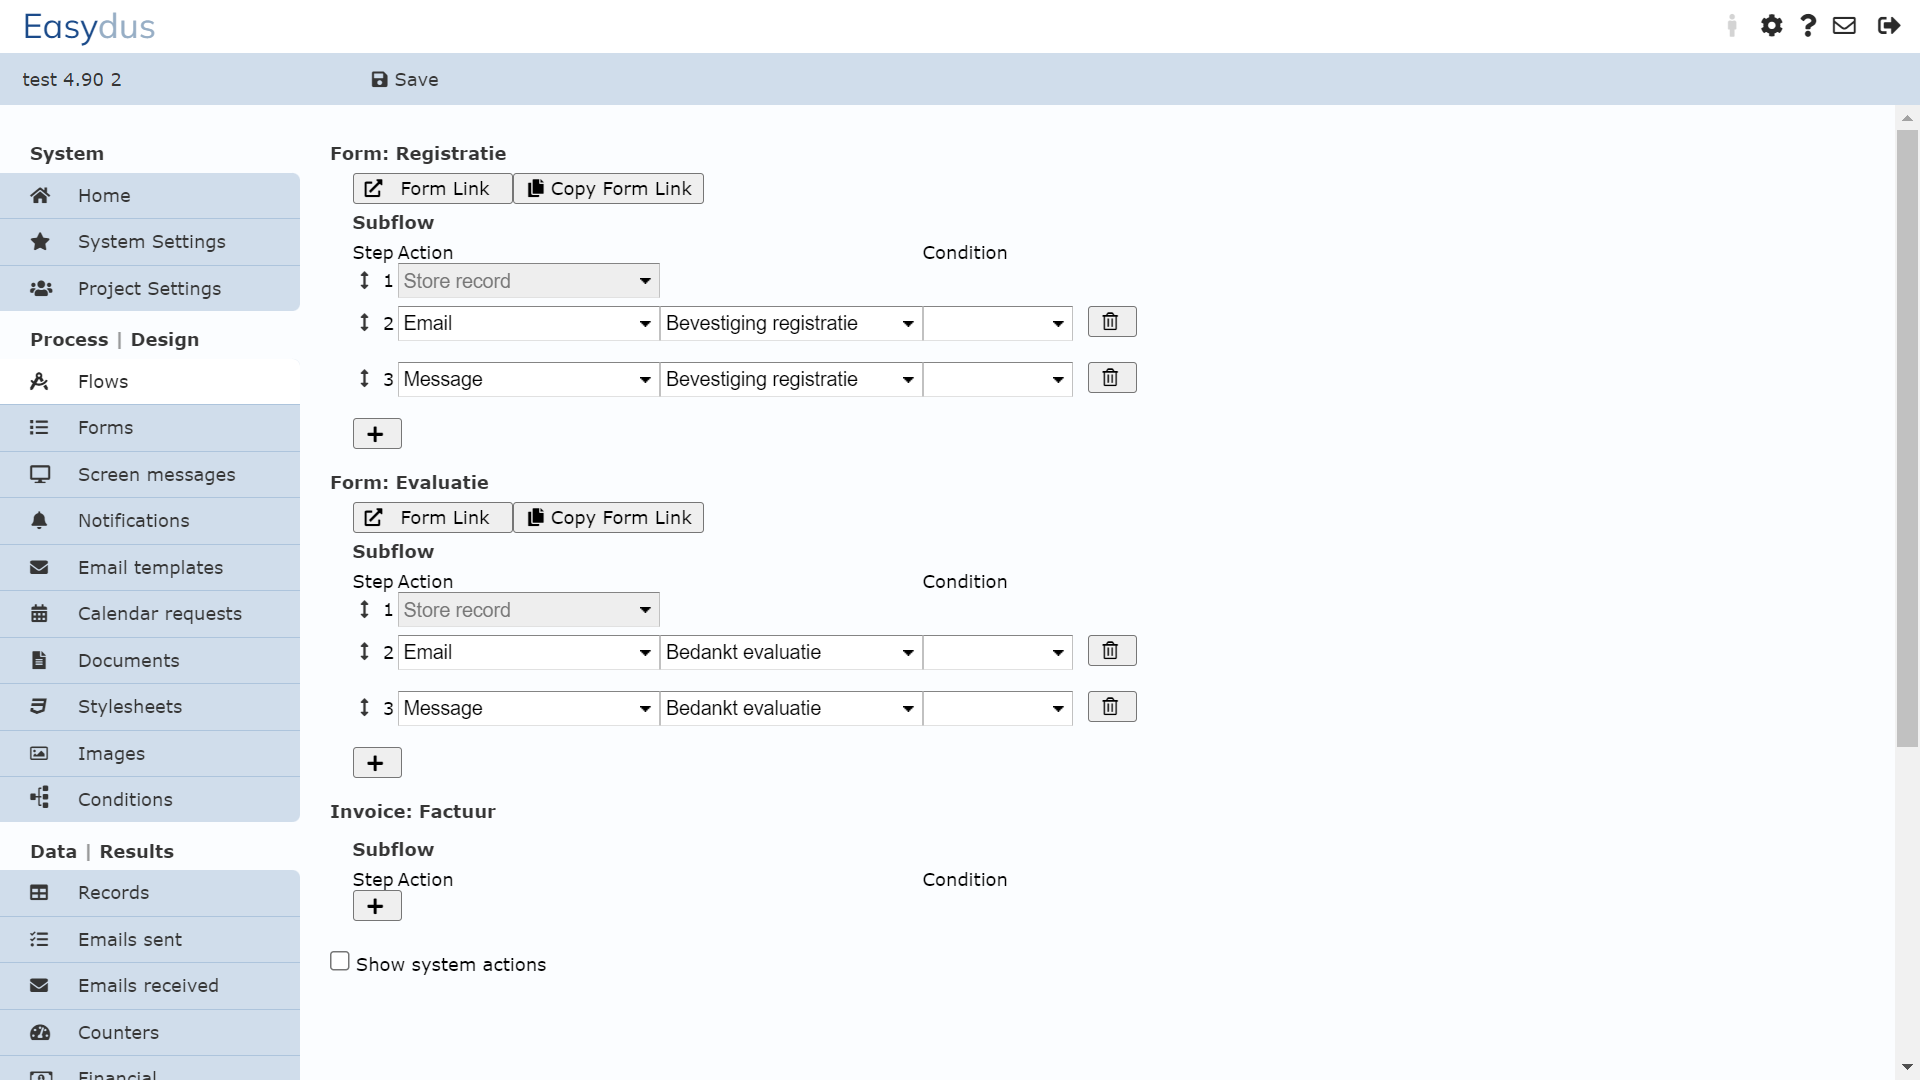Delete step 3 Message in Evaluatie
Viewport: 1920px width, 1080px height.
(1112, 707)
